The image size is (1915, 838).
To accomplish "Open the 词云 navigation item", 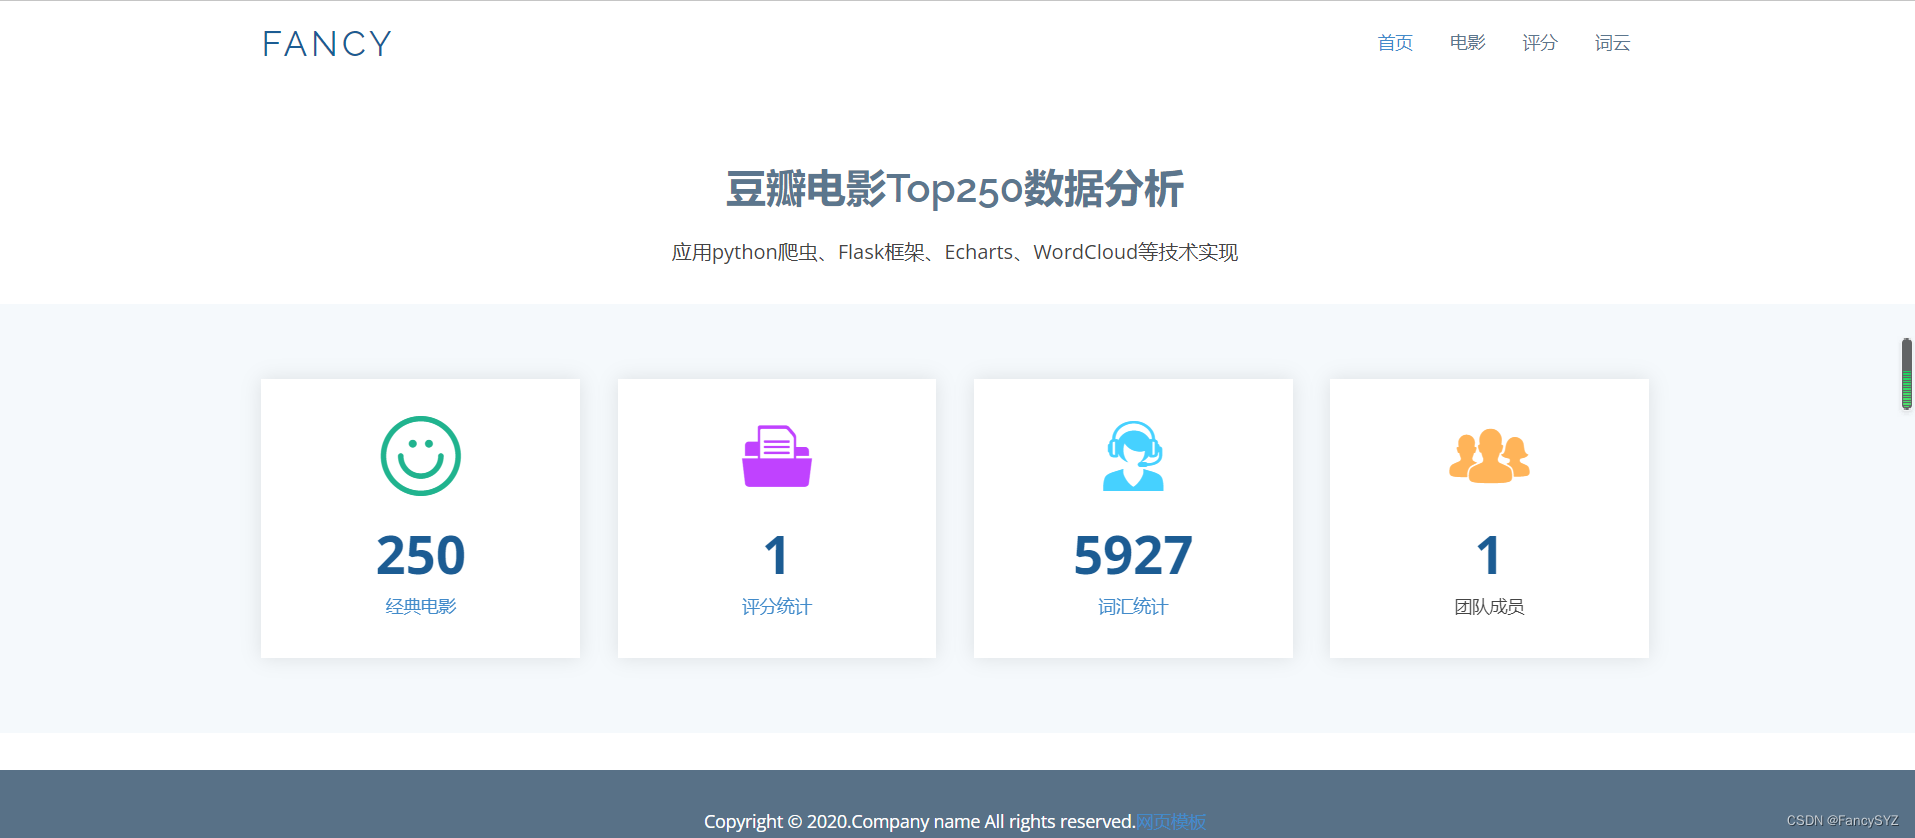I will (1612, 43).
